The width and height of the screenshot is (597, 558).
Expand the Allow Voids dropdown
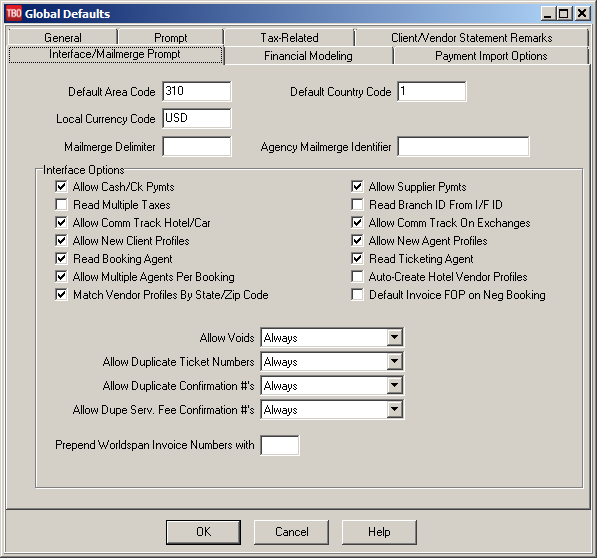[x=395, y=337]
